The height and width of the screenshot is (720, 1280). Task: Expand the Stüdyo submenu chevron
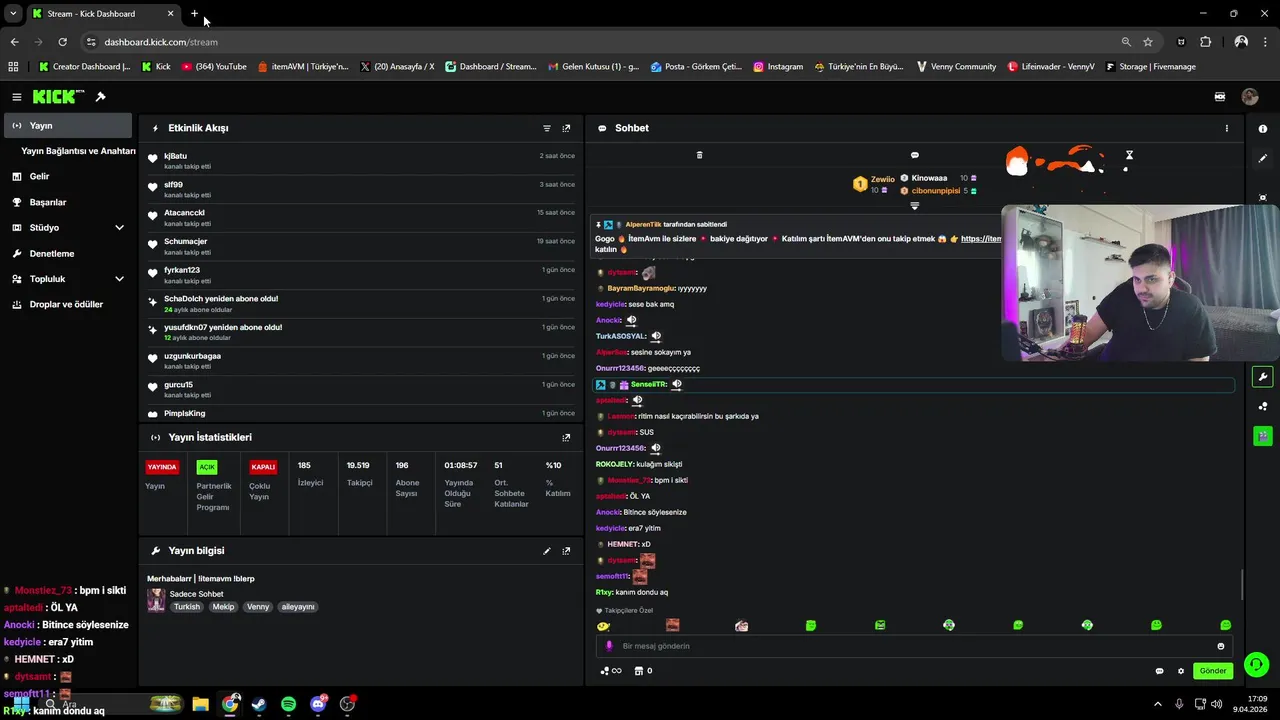[119, 228]
